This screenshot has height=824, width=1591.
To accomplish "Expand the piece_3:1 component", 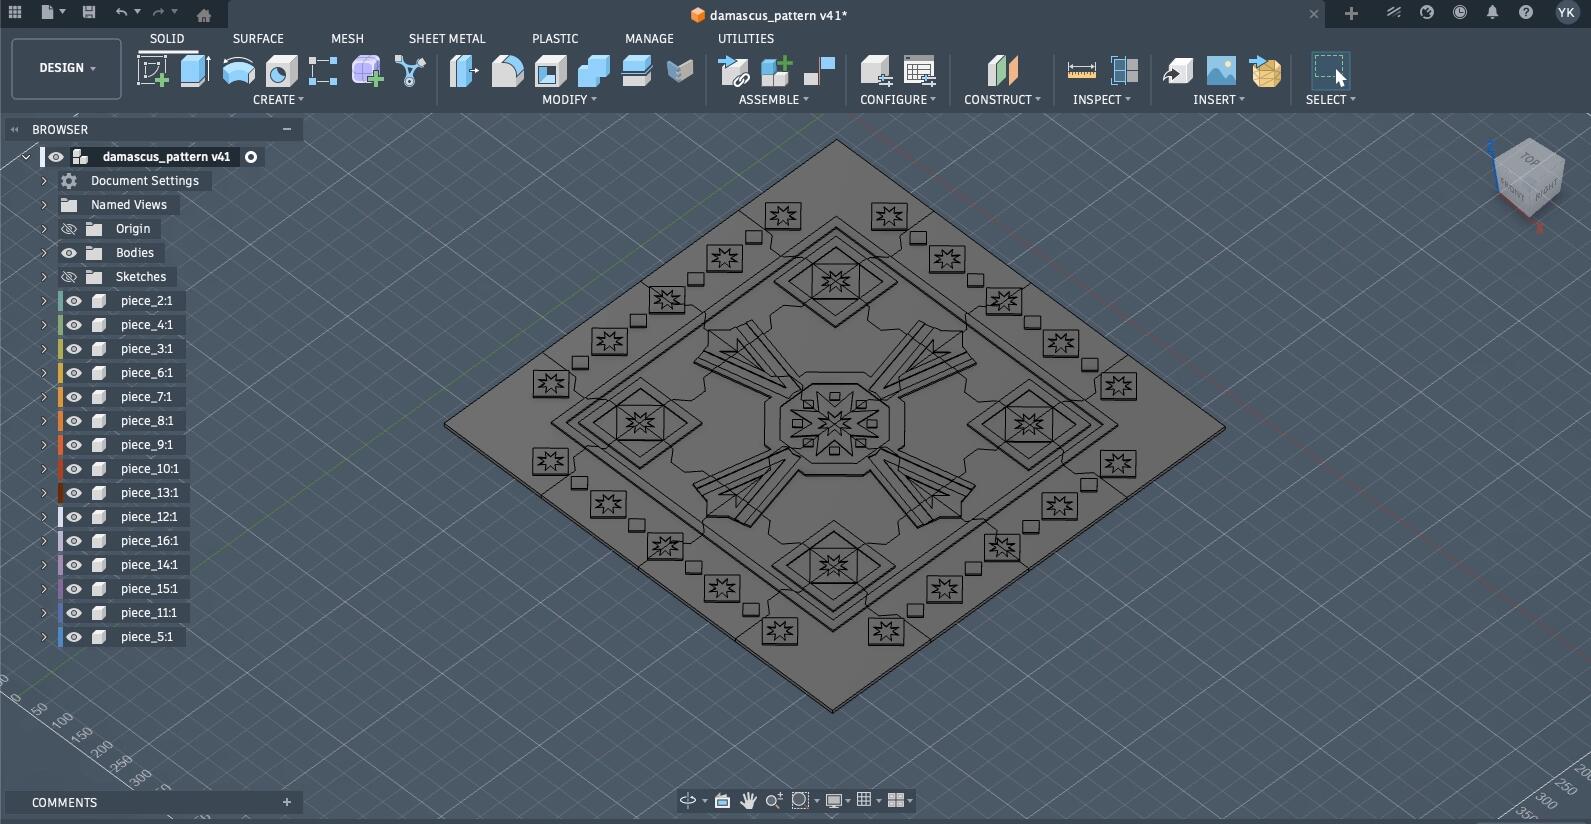I will pyautogui.click(x=44, y=349).
